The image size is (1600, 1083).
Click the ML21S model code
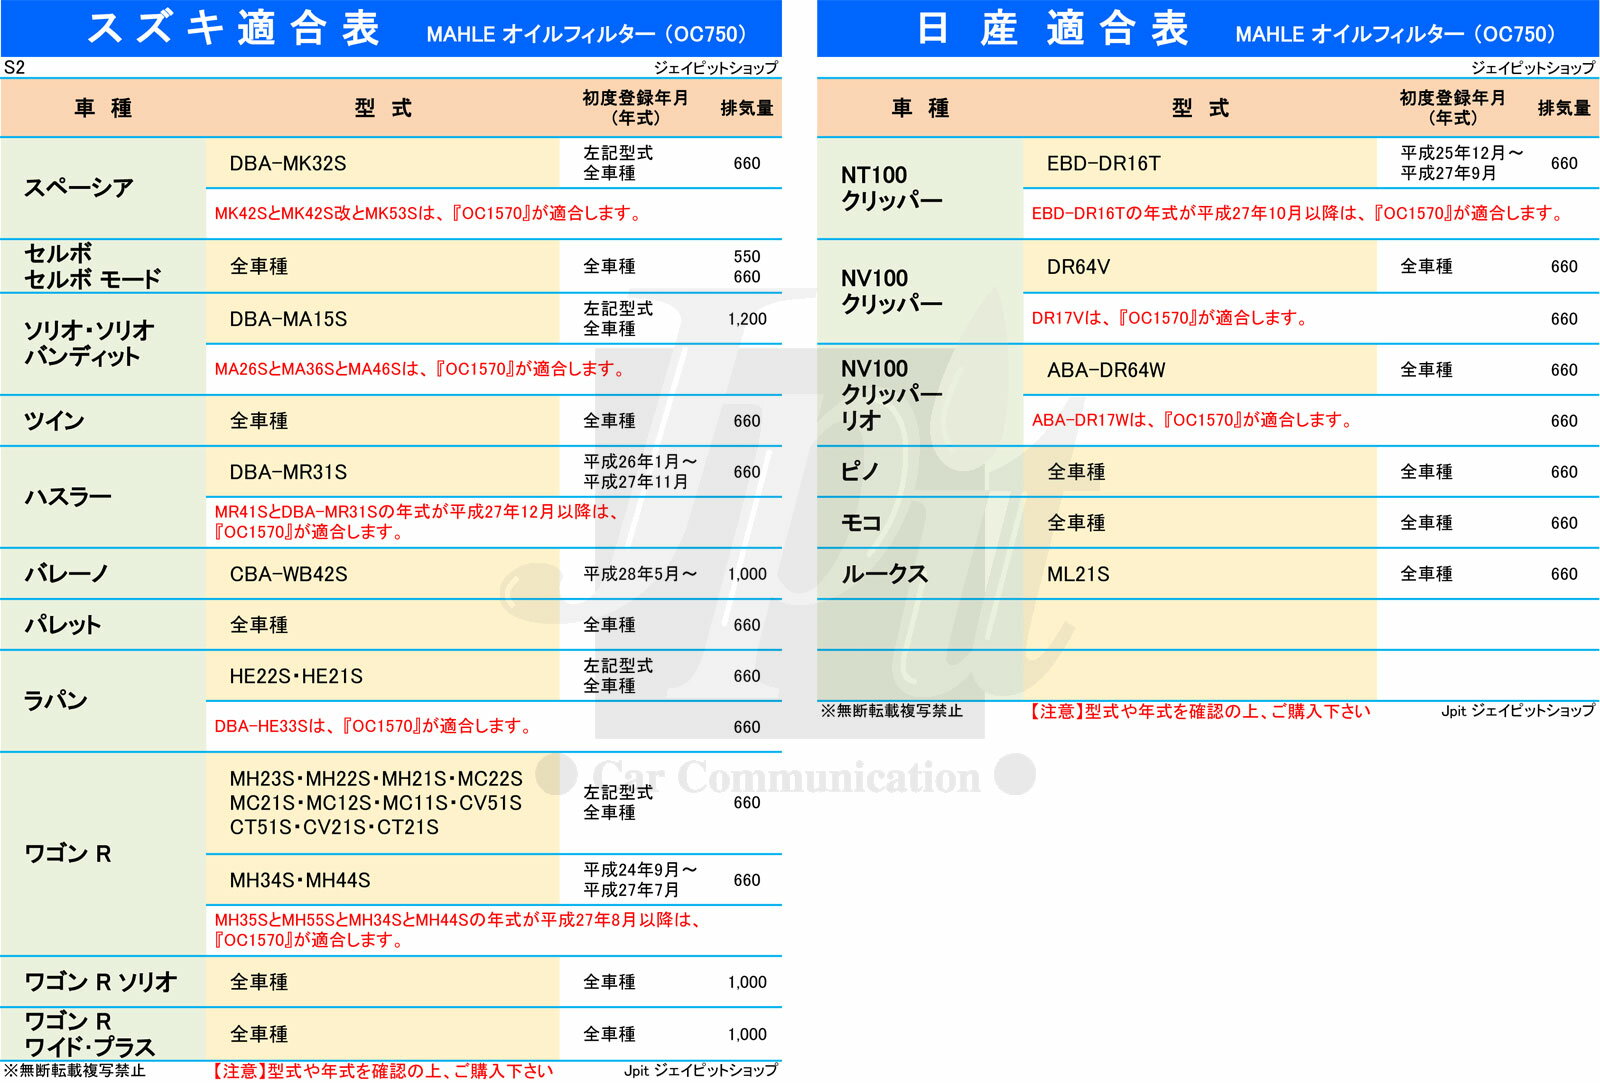1078,574
